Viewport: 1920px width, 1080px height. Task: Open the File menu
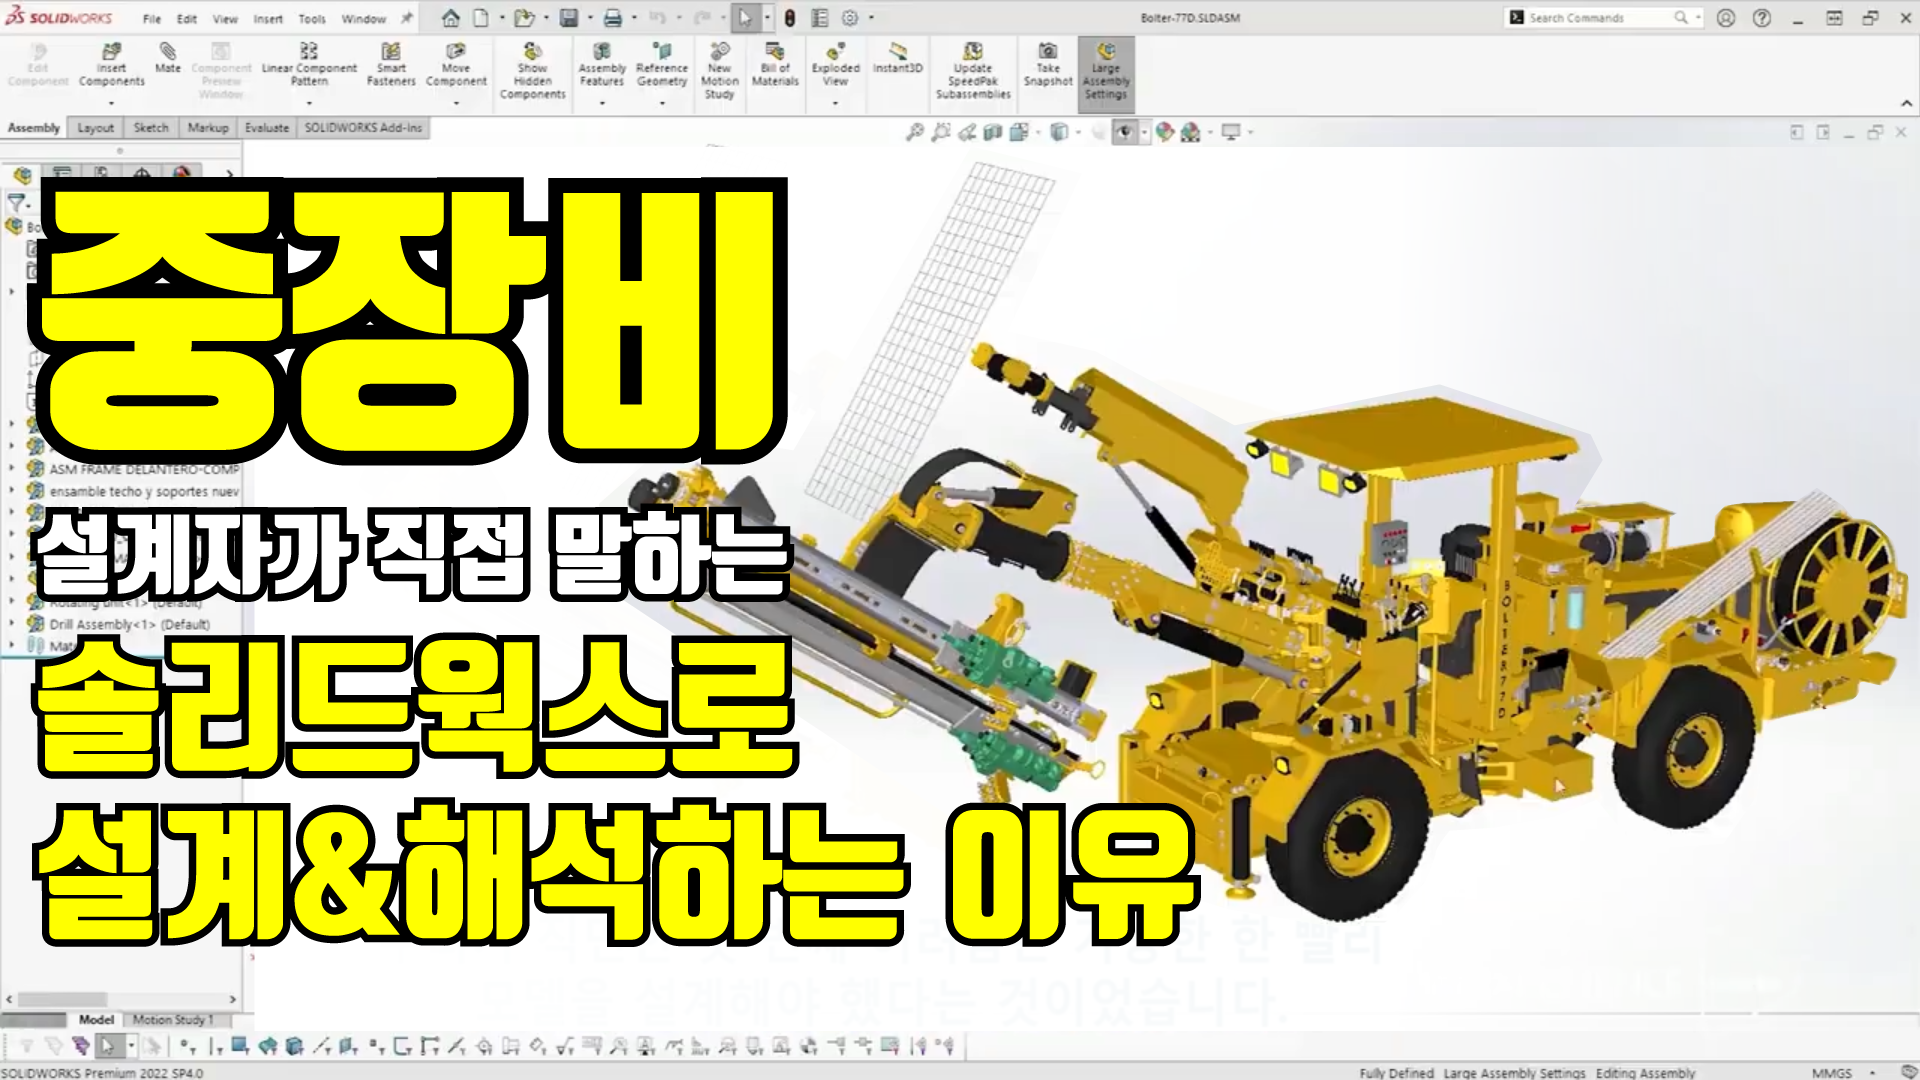(x=152, y=19)
